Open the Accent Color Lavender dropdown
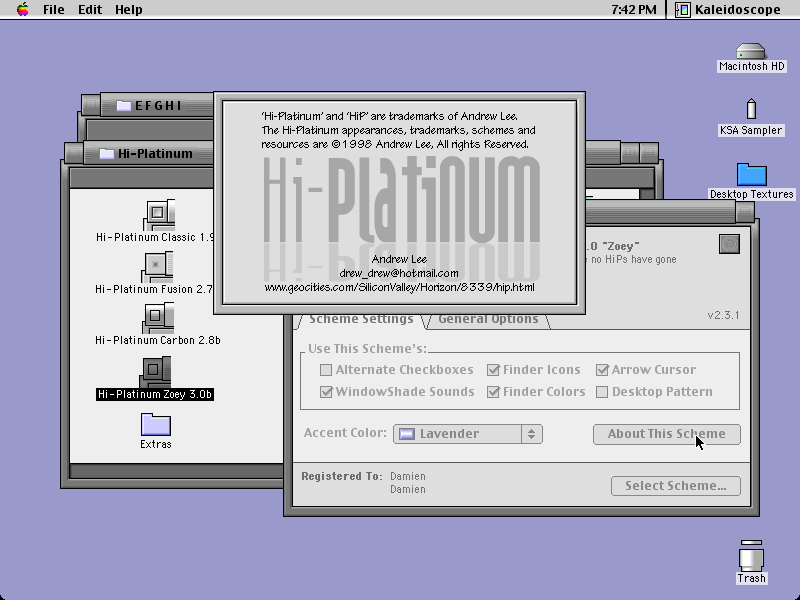The image size is (800, 600). [x=467, y=434]
